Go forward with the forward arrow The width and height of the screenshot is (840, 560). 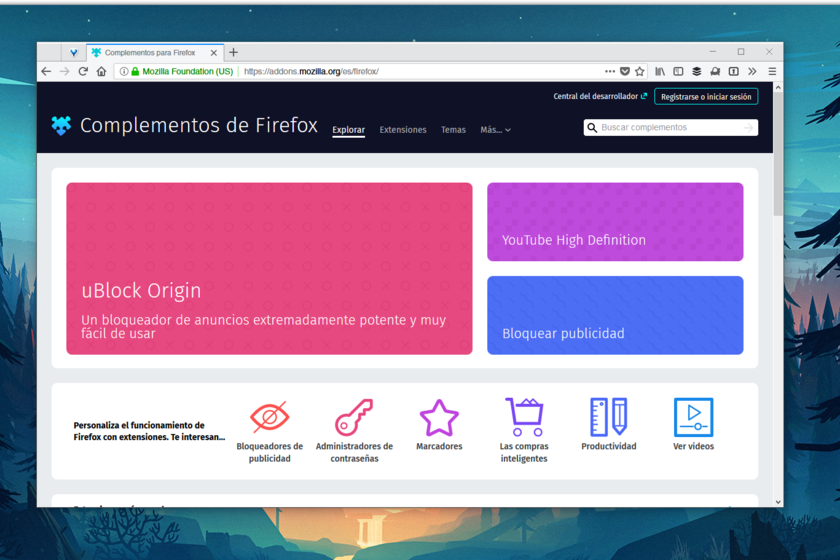(64, 71)
